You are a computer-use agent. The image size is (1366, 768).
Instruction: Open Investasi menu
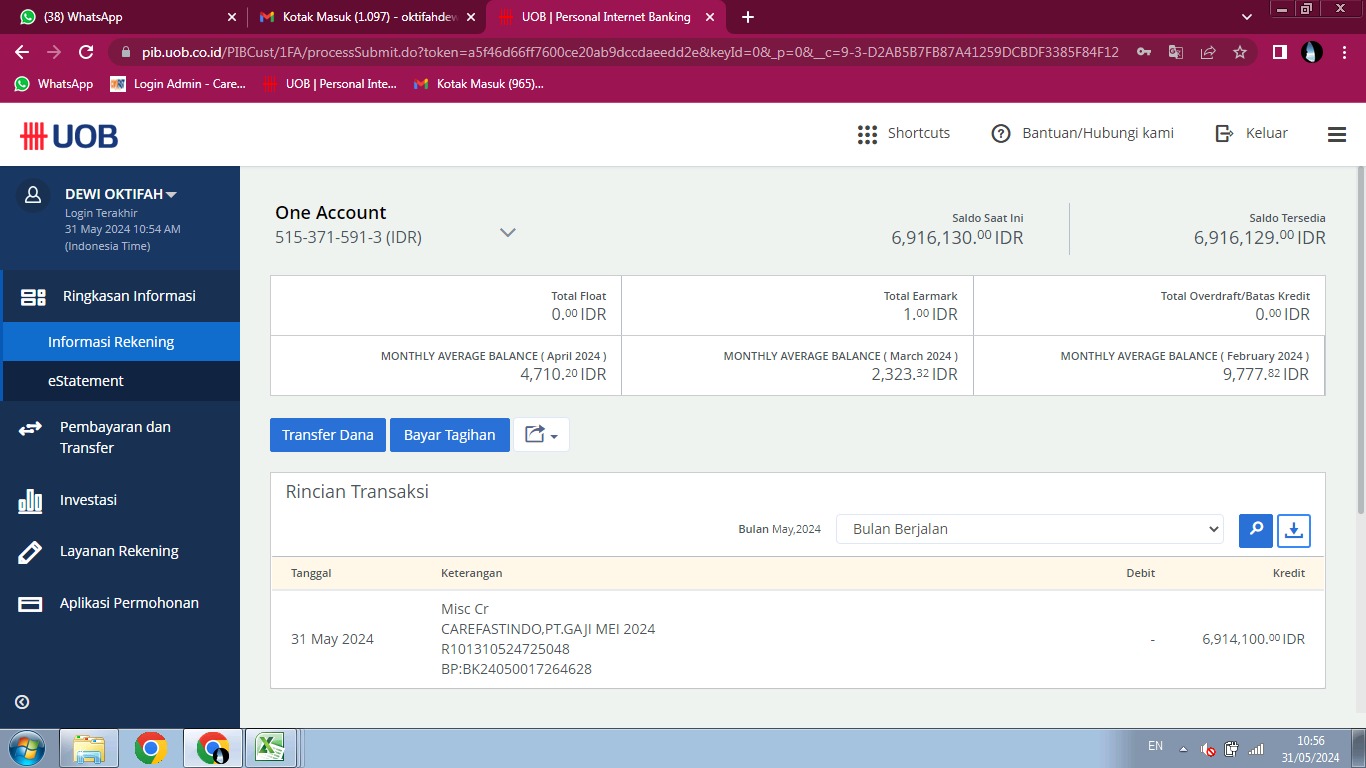(x=120, y=500)
